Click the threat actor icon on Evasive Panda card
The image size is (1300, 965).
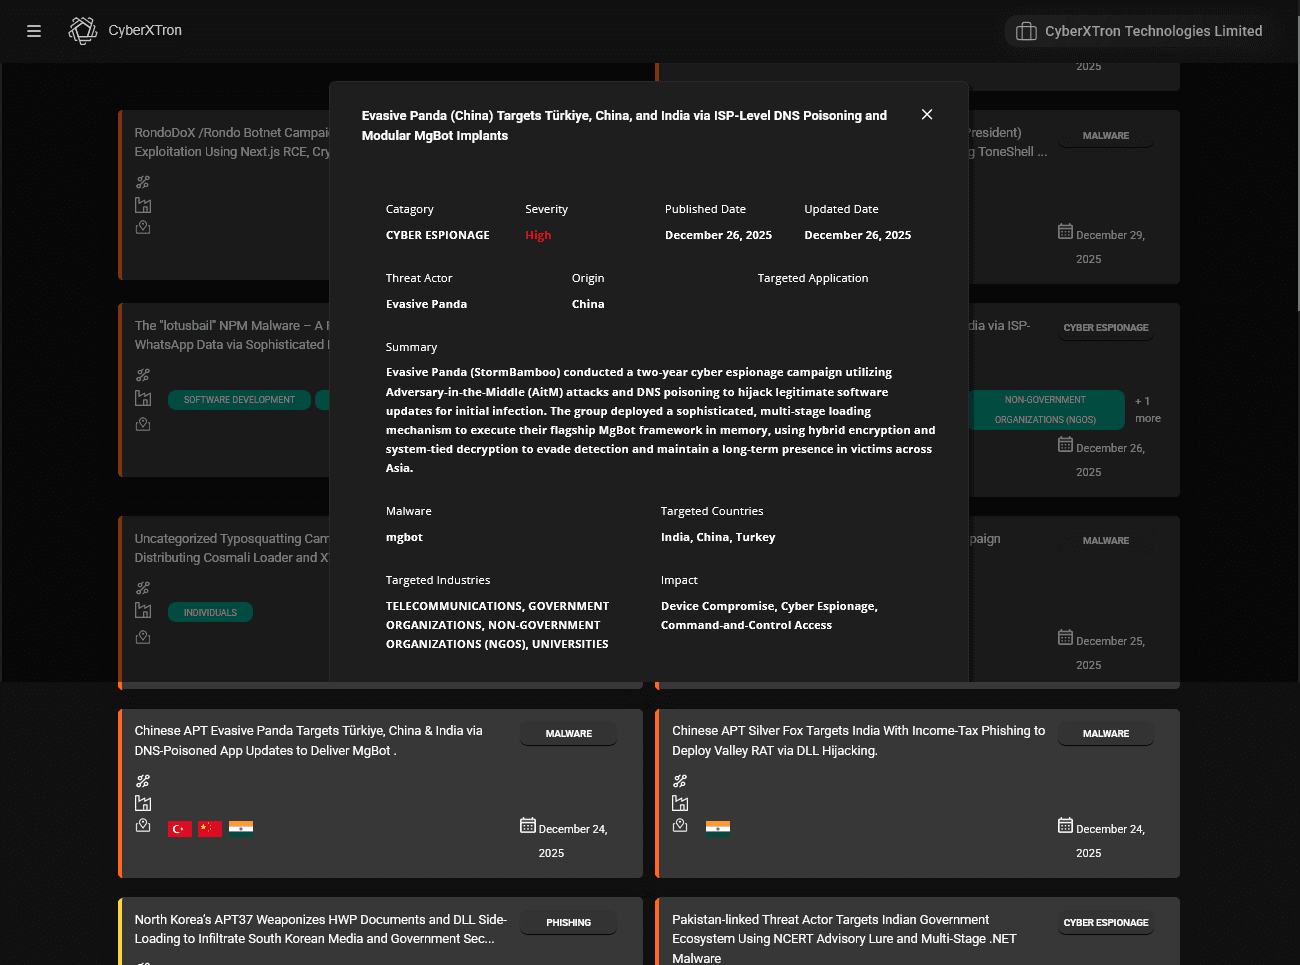[143, 780]
